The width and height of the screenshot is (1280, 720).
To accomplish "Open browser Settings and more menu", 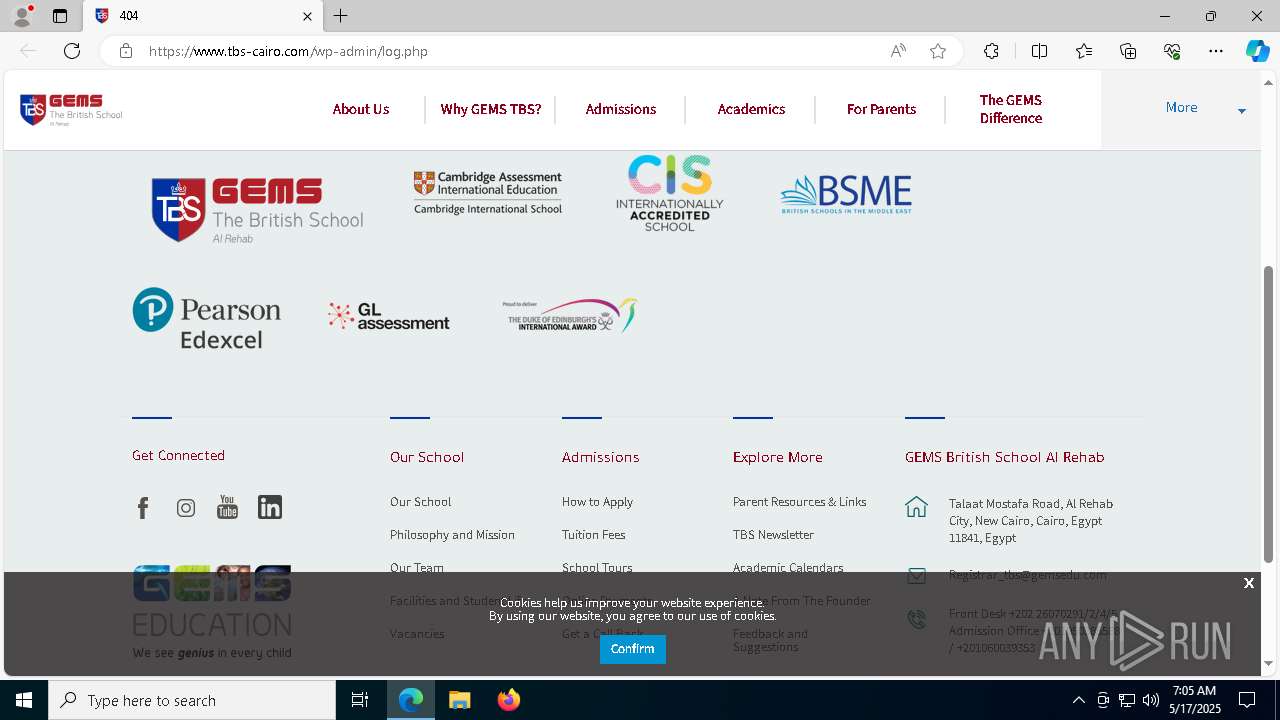I will point(1216,51).
